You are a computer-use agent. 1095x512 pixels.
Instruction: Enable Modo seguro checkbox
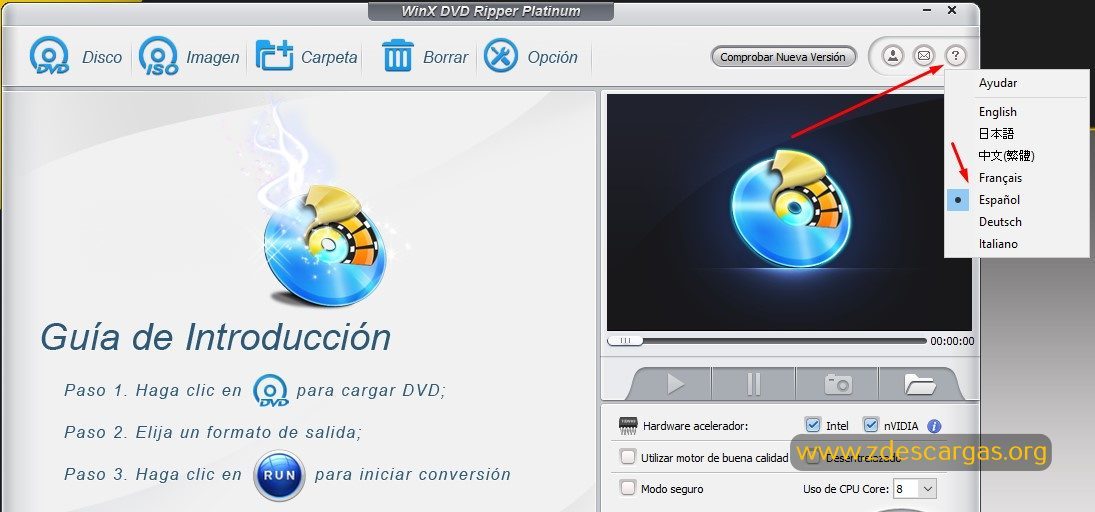(x=628, y=488)
